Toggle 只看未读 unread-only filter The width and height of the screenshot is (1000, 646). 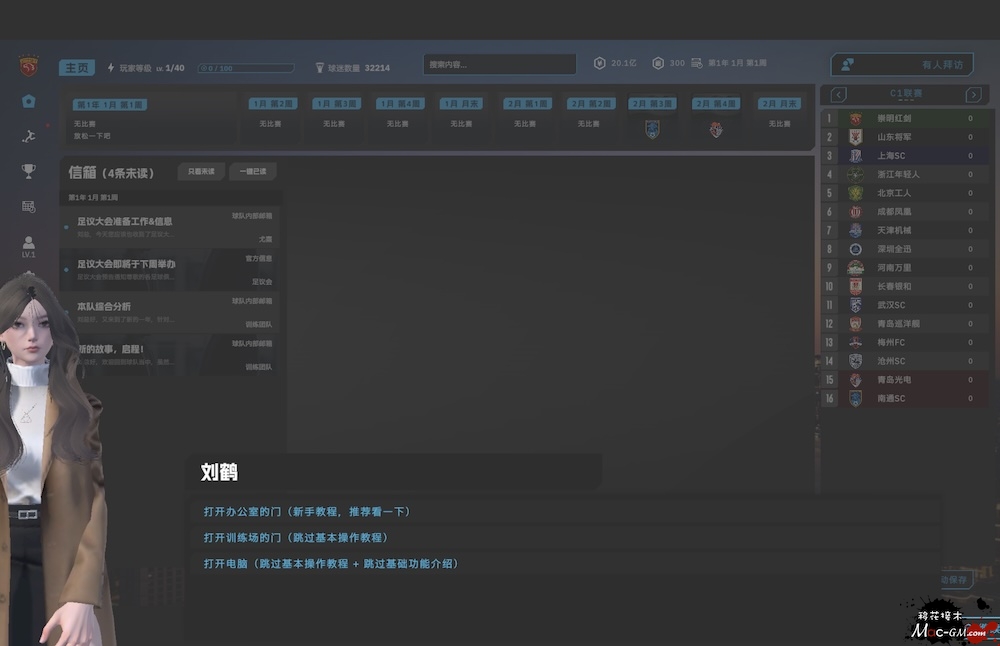point(201,172)
